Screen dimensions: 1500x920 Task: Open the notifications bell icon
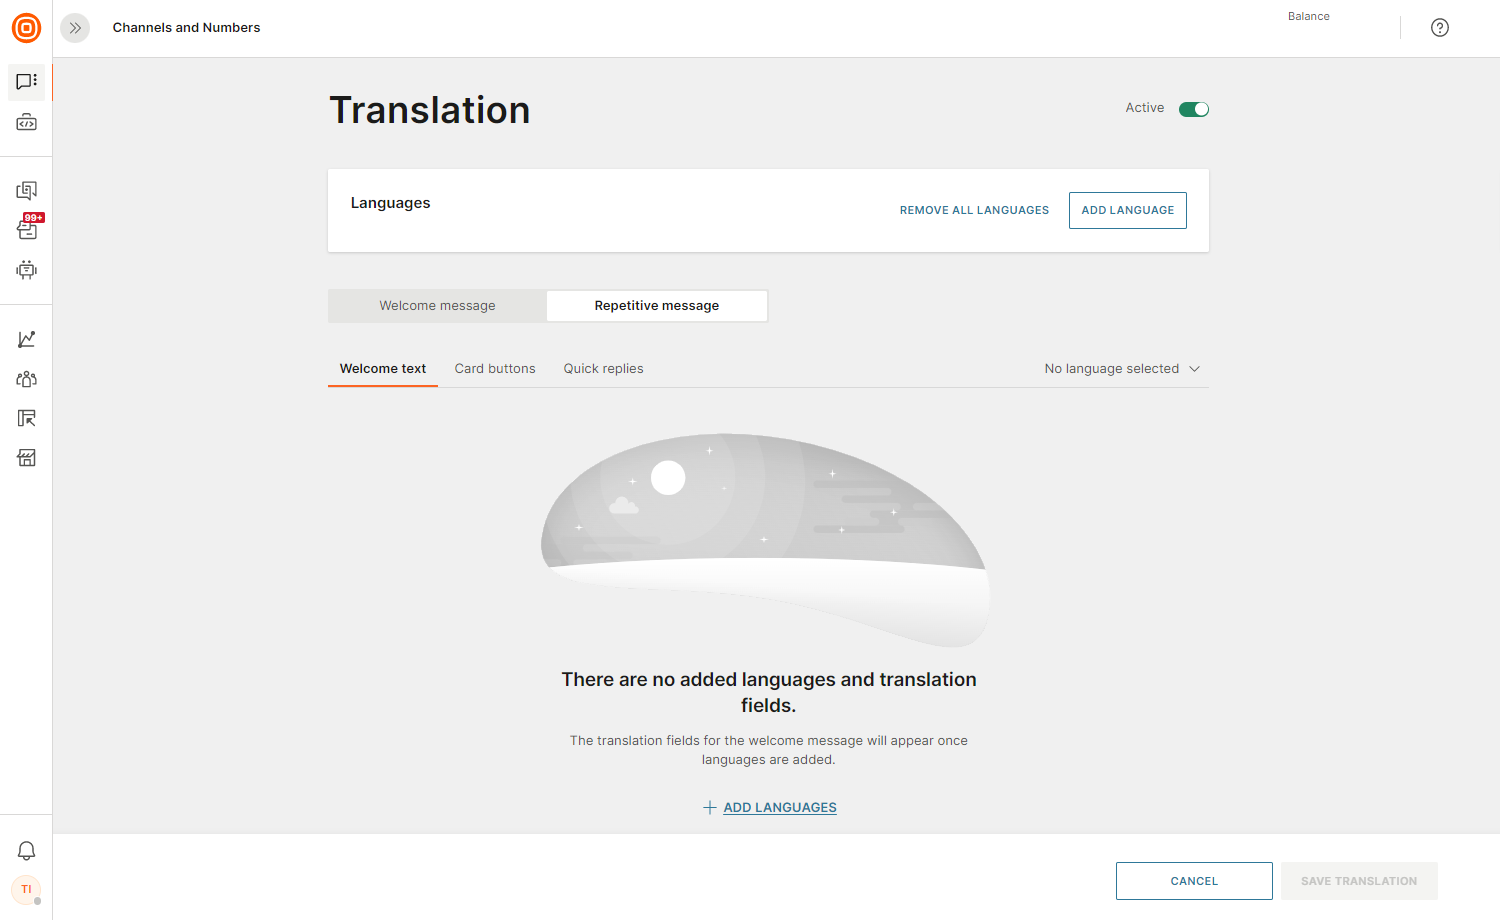point(27,851)
